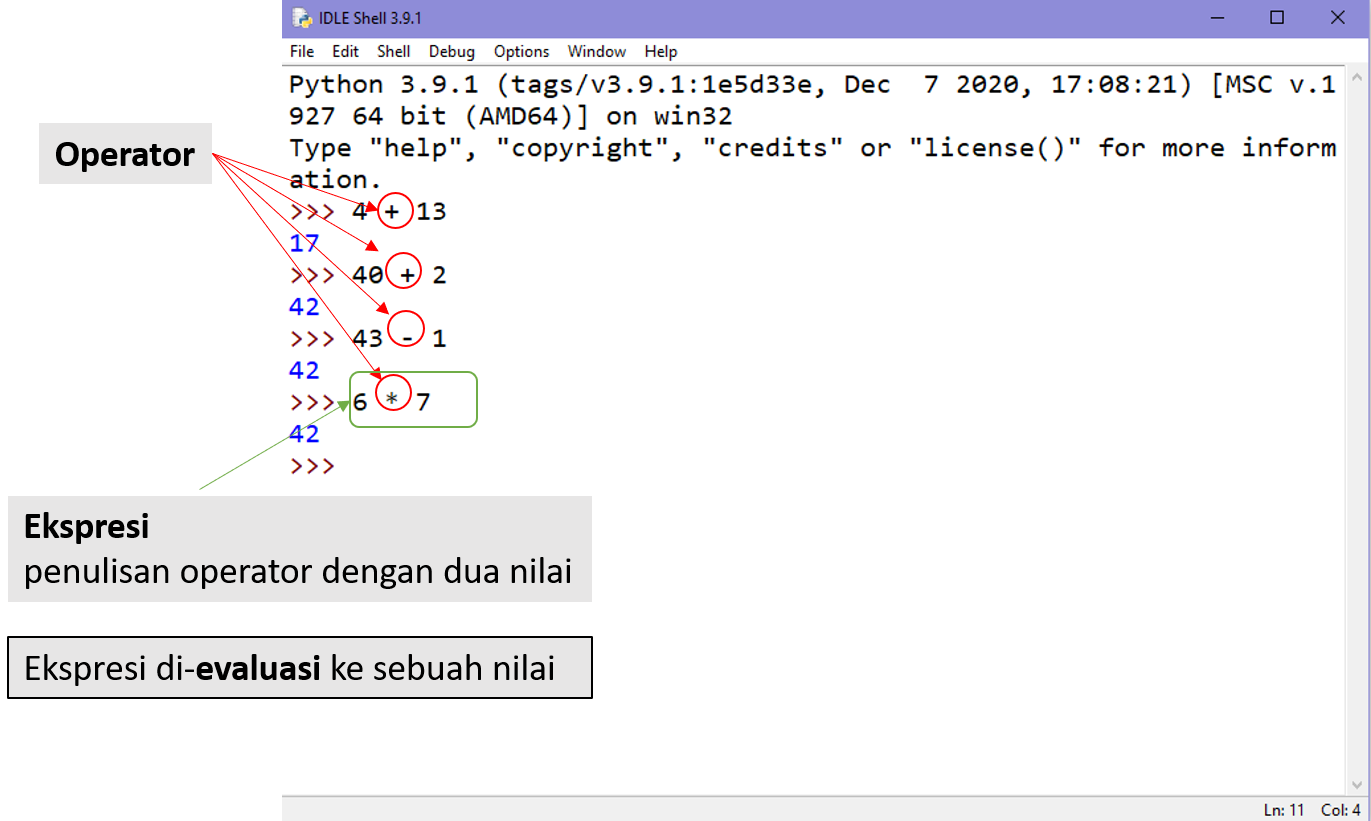Open the Help menu
Viewport: 1371px width, 821px height.
[x=660, y=51]
